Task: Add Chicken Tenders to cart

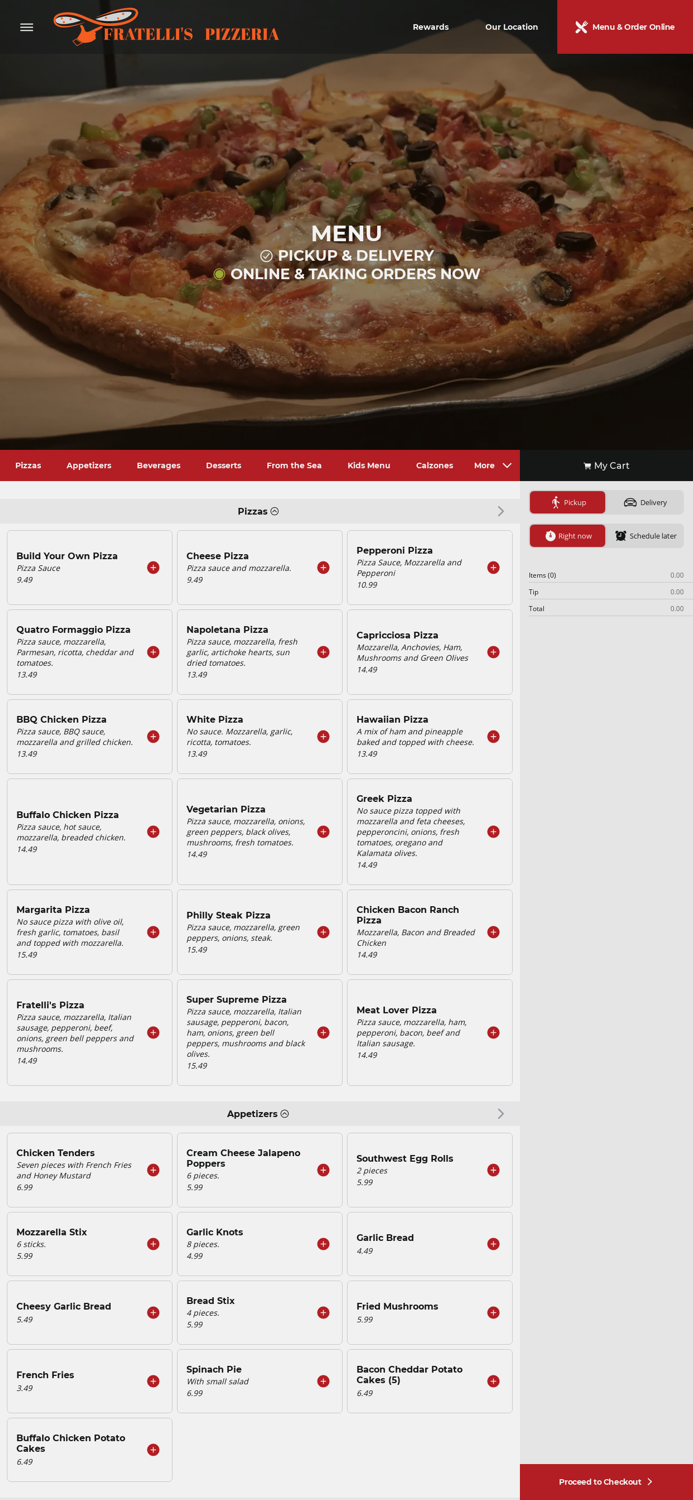Action: (153, 1170)
